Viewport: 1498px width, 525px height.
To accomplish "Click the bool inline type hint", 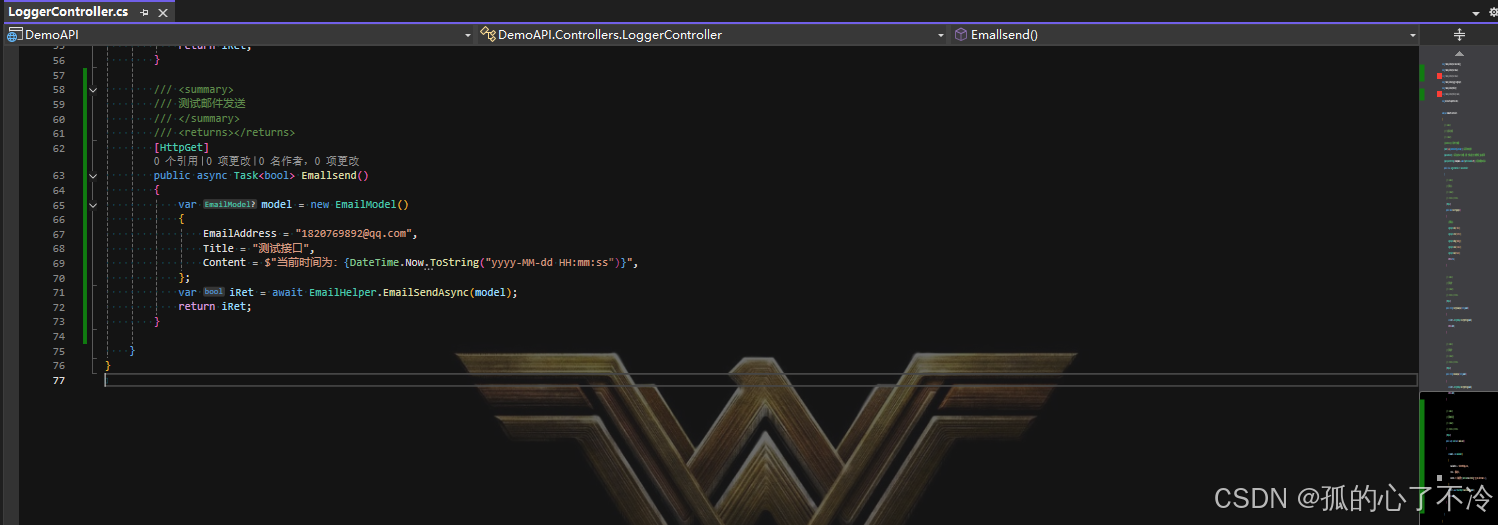I will tap(214, 292).
